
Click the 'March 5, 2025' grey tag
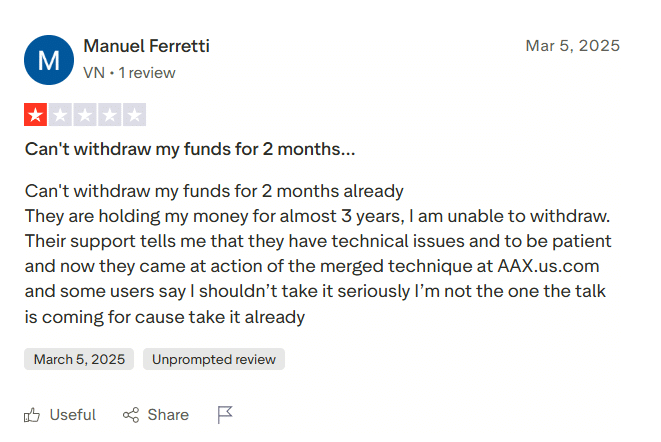click(x=79, y=359)
